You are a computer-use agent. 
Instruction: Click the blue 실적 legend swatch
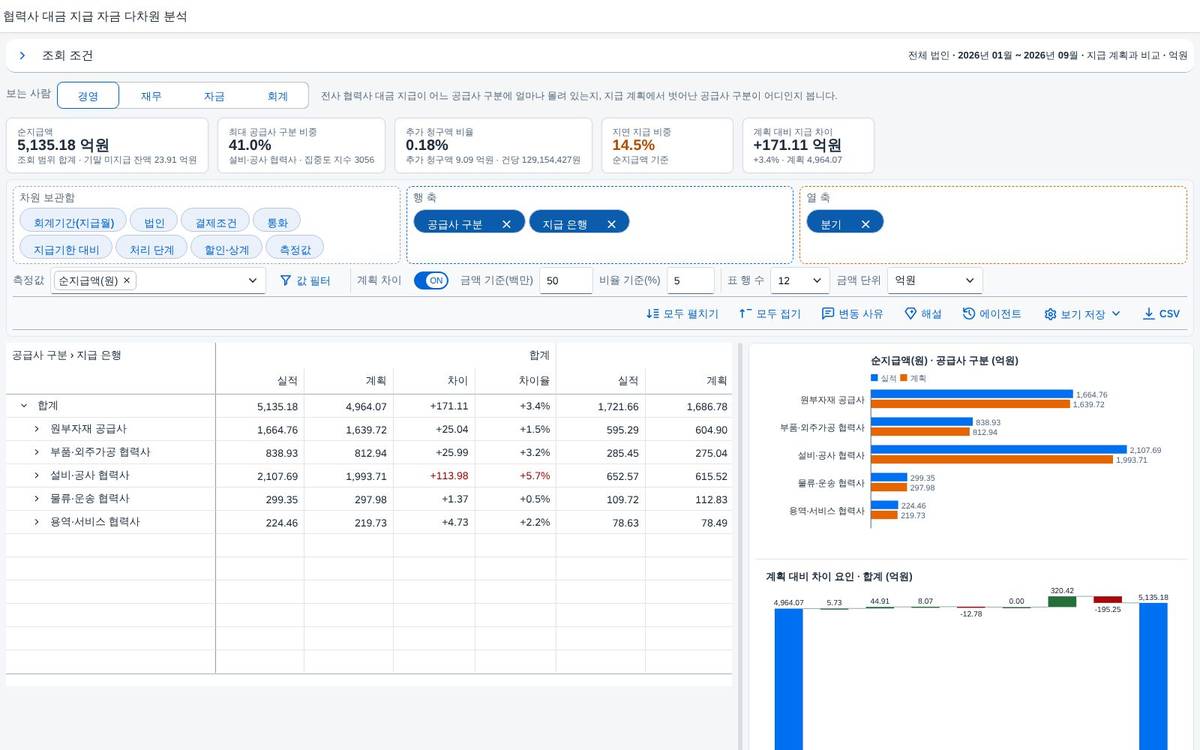point(874,378)
